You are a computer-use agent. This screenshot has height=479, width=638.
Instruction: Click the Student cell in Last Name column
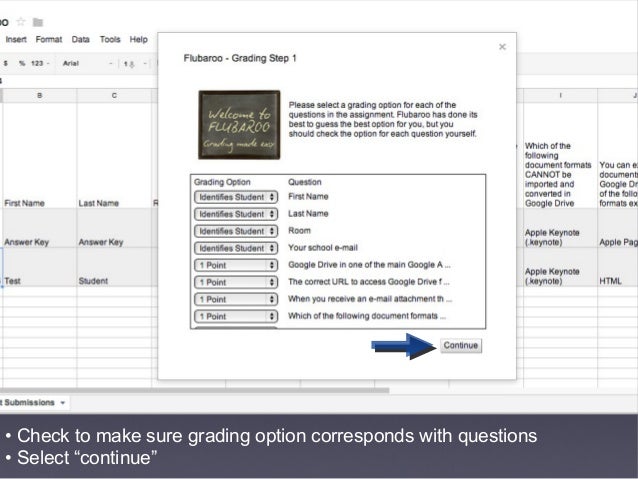click(x=114, y=267)
